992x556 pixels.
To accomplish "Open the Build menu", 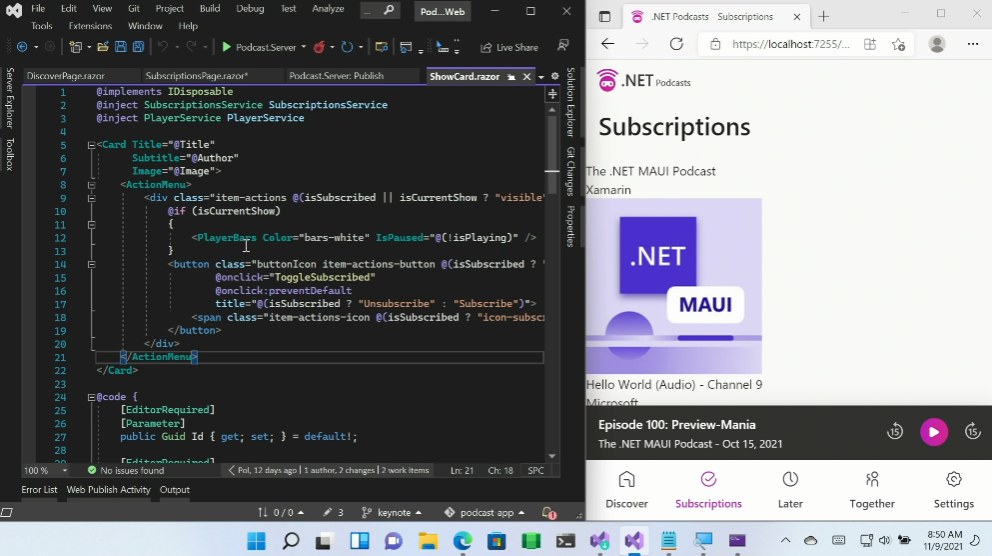I will pos(210,9).
